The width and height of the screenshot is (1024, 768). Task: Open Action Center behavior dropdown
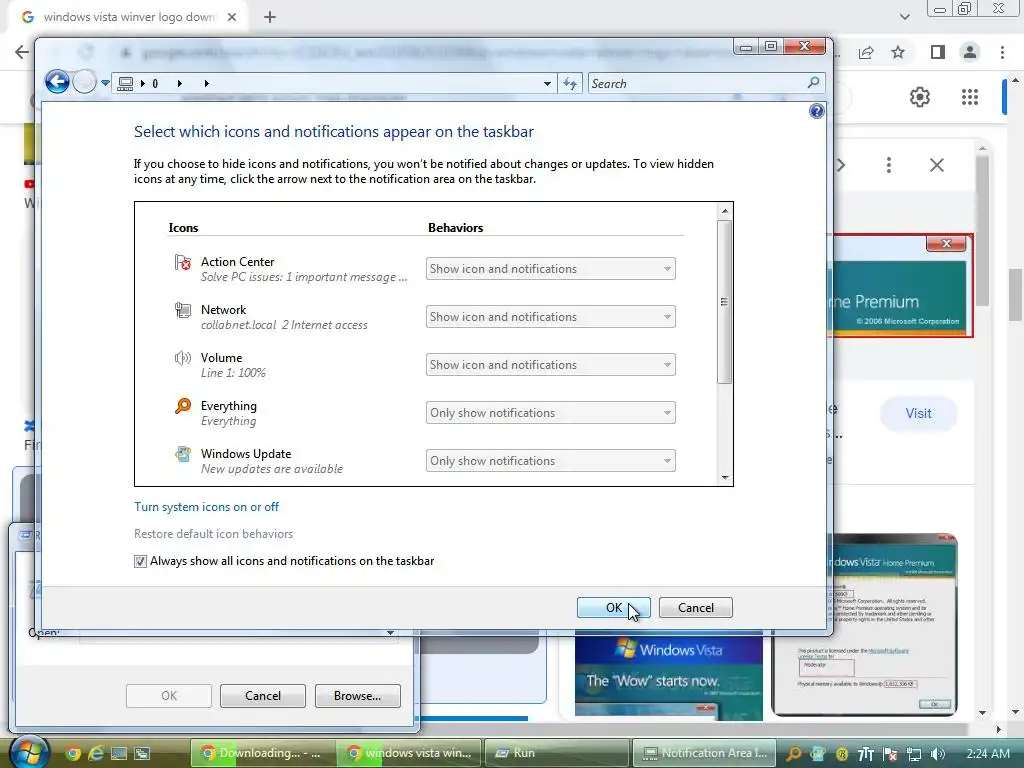(x=551, y=269)
